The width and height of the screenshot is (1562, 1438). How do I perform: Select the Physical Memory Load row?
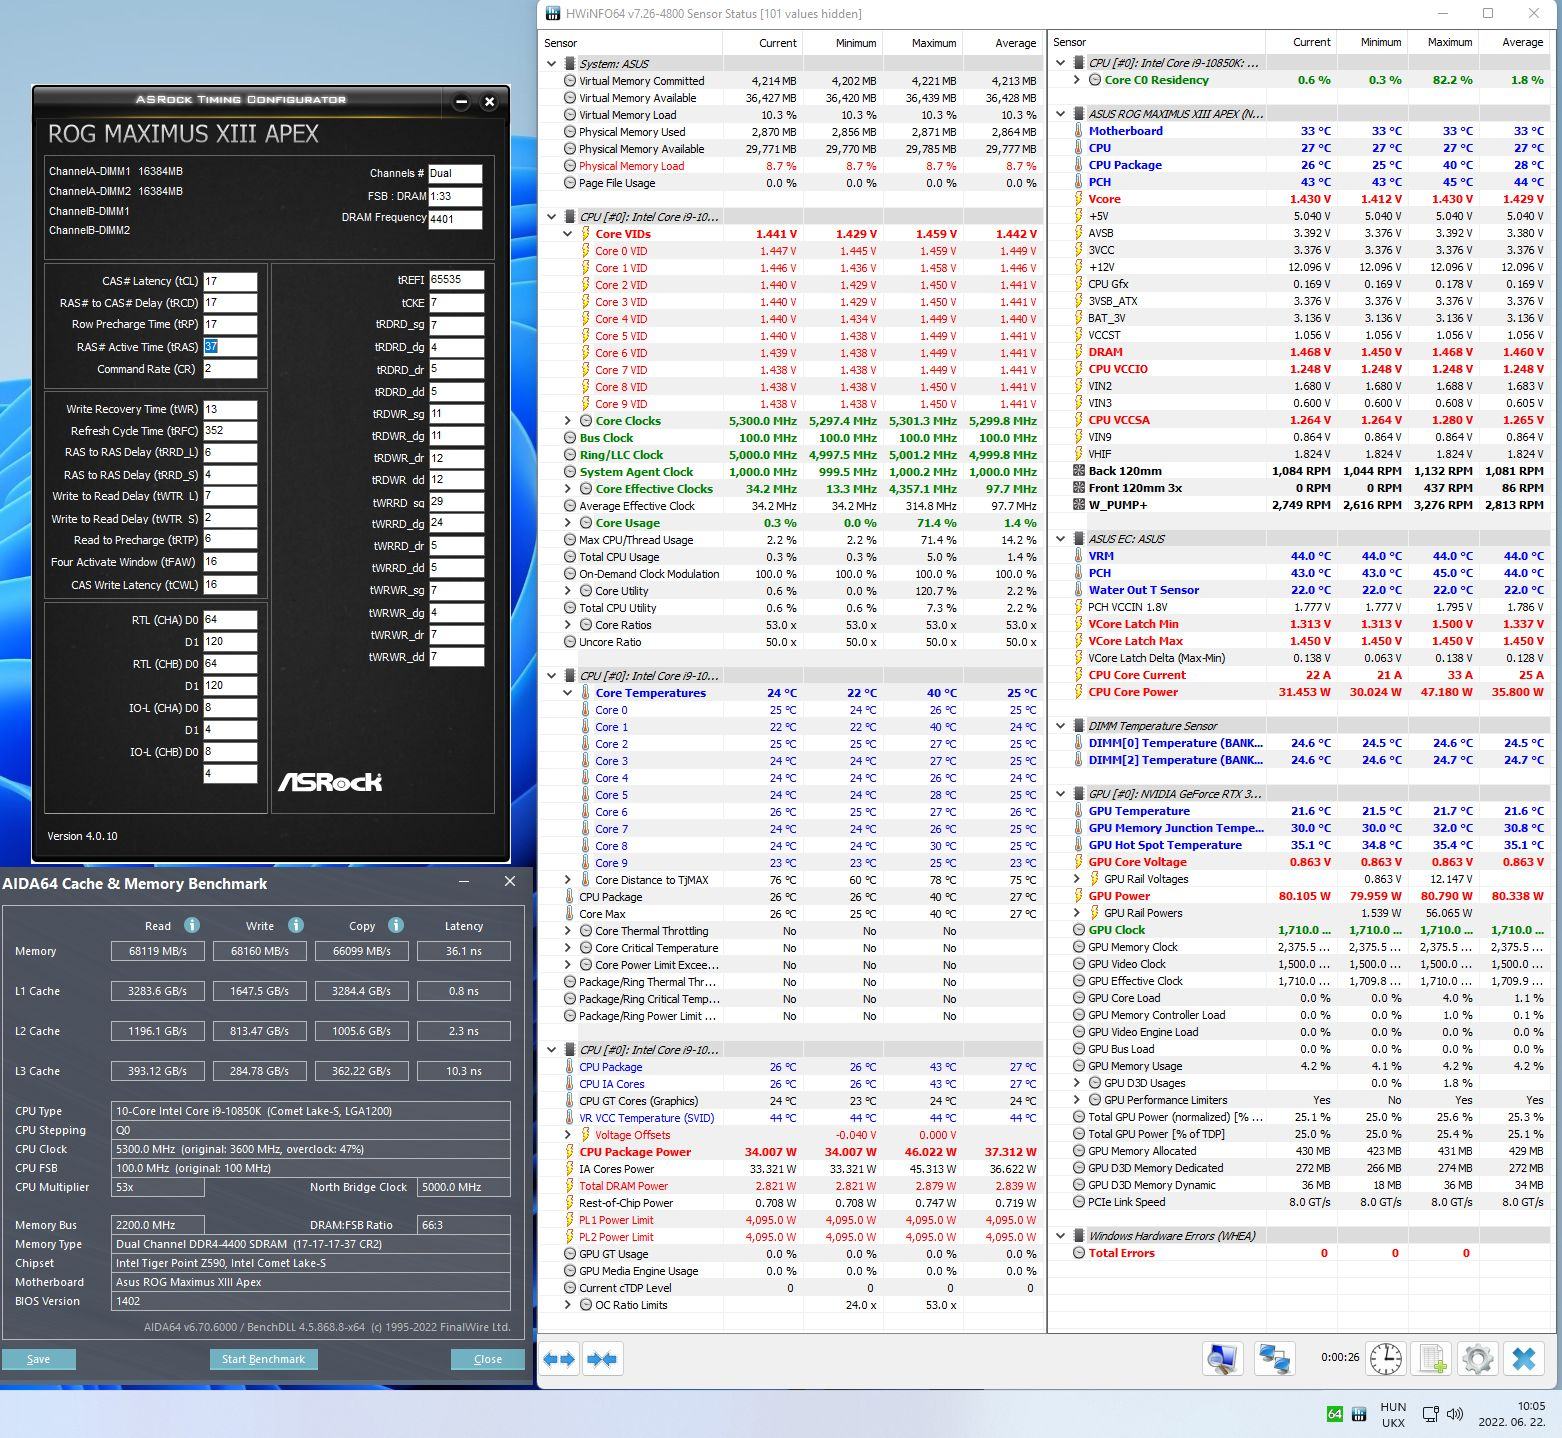click(791, 166)
